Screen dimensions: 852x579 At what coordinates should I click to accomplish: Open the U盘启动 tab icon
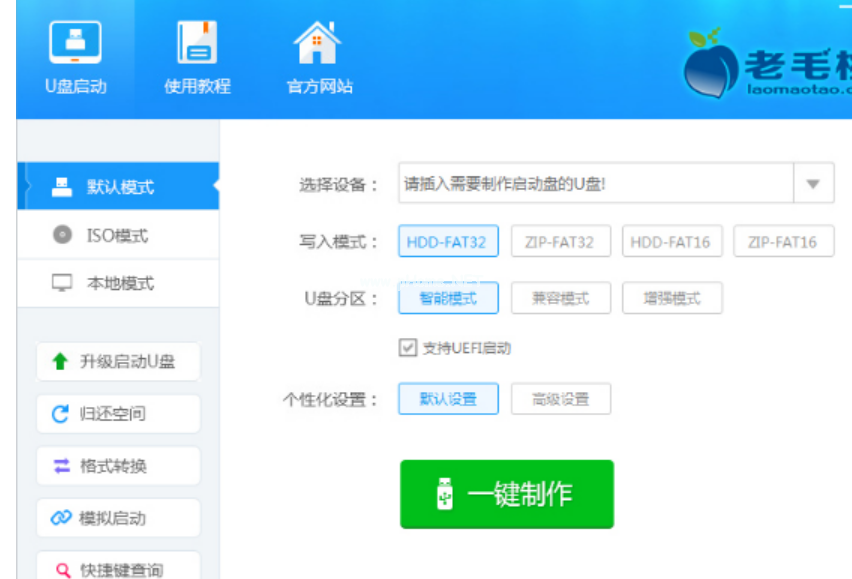point(75,42)
